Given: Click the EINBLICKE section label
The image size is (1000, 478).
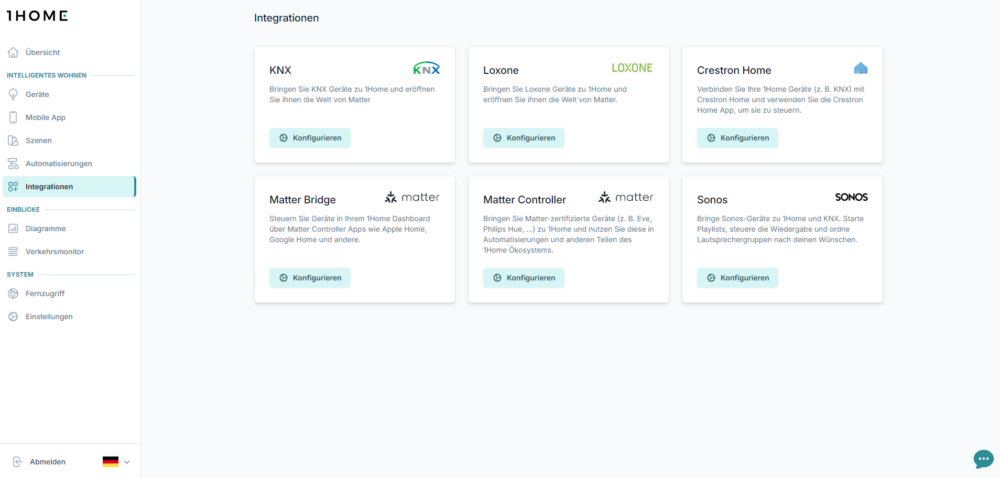Looking at the screenshot, I should (x=24, y=209).
